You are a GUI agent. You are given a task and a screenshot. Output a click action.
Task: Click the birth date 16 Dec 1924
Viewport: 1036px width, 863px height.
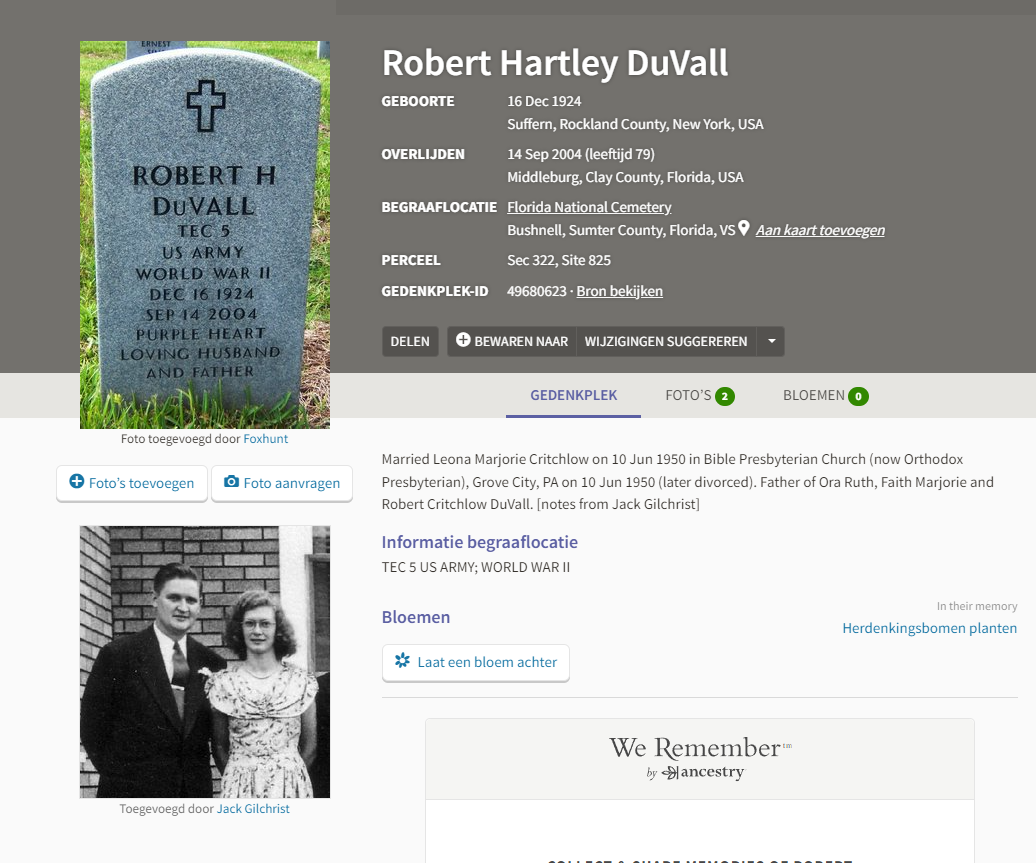(544, 101)
